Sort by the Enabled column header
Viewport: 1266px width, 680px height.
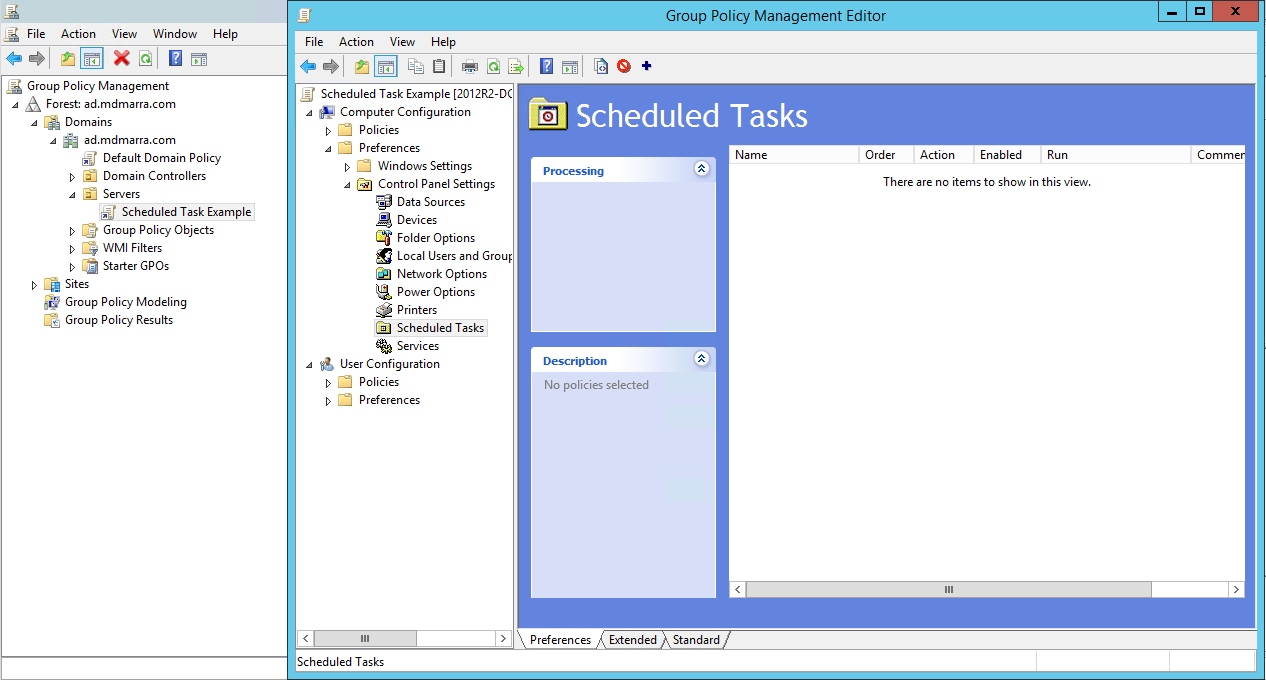pyautogui.click(x=1007, y=155)
